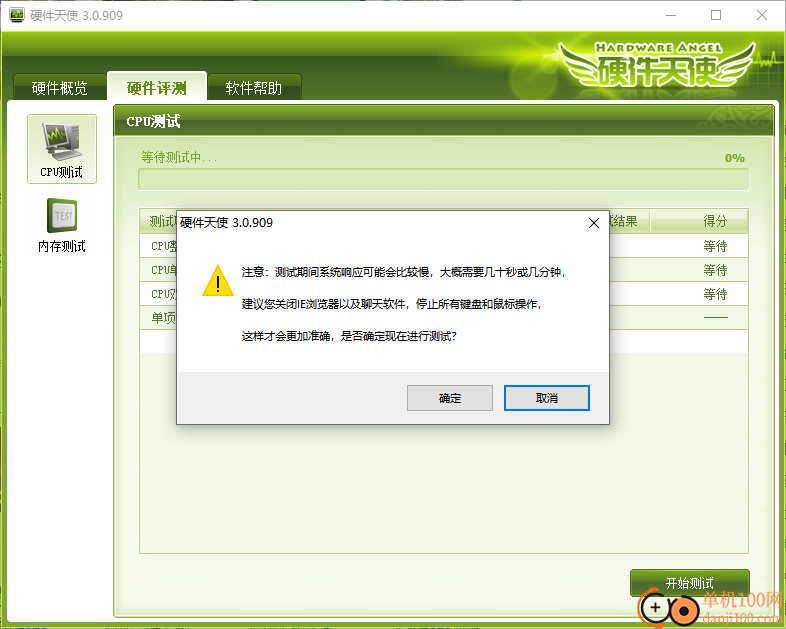Close the main 硬件天使 window
This screenshot has height=629, width=786.
[761, 15]
